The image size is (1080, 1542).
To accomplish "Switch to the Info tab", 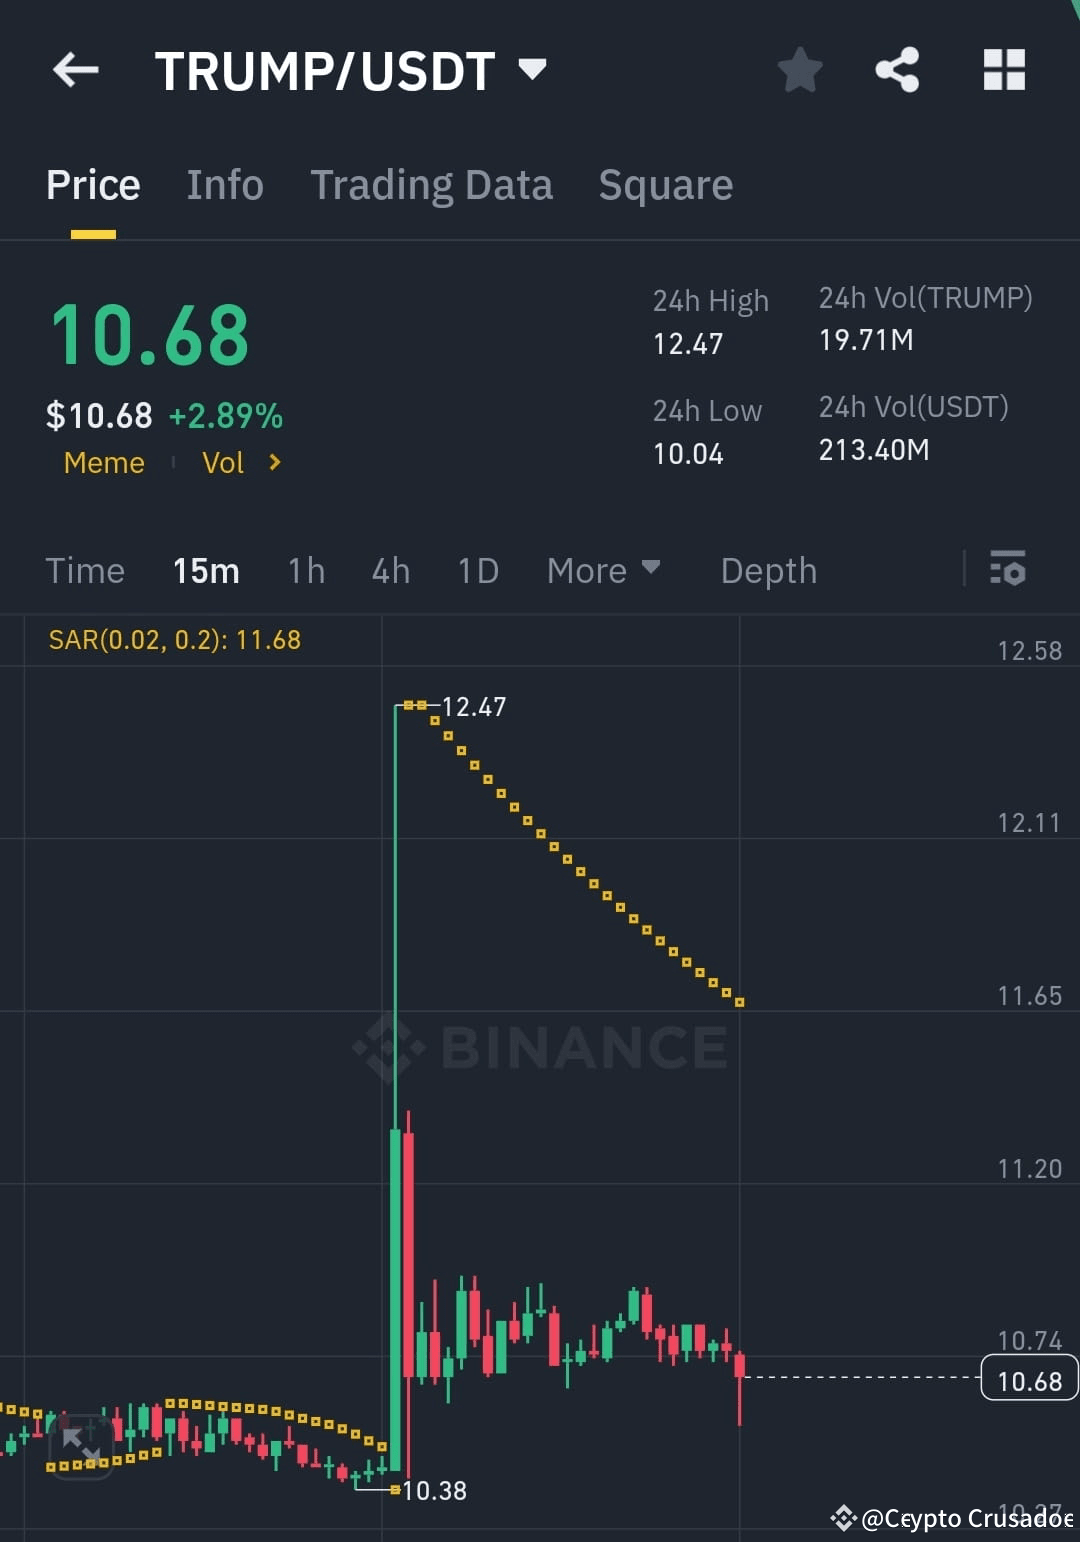I will [x=224, y=185].
